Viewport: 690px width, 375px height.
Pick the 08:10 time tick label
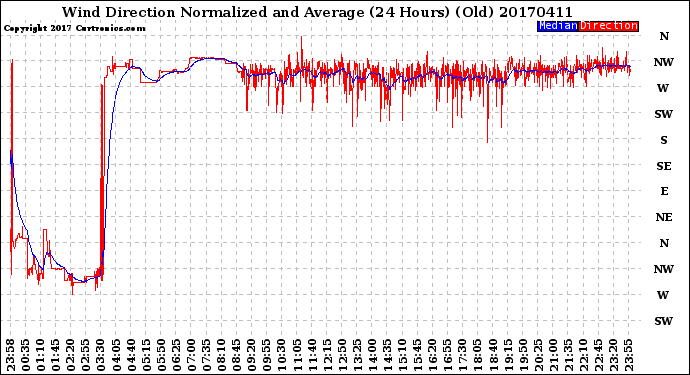tap(221, 355)
